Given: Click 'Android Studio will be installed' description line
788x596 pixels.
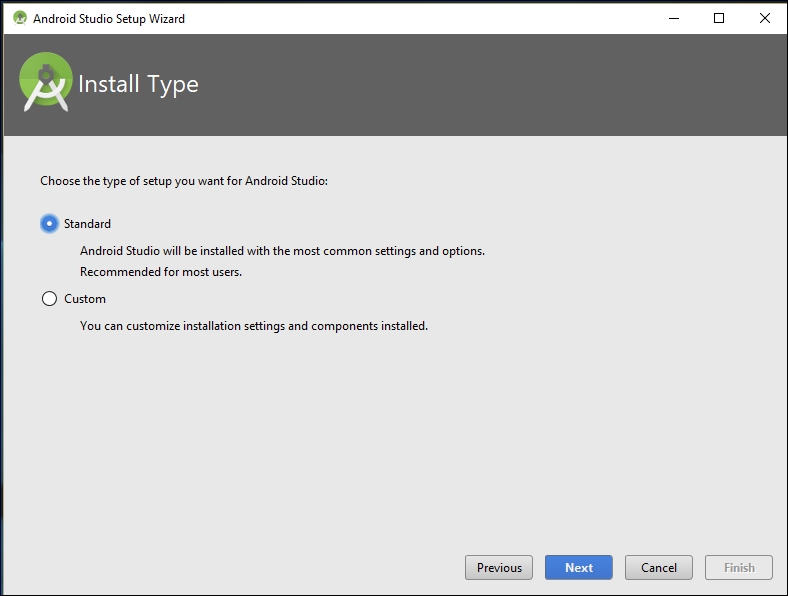Looking at the screenshot, I should 282,251.
